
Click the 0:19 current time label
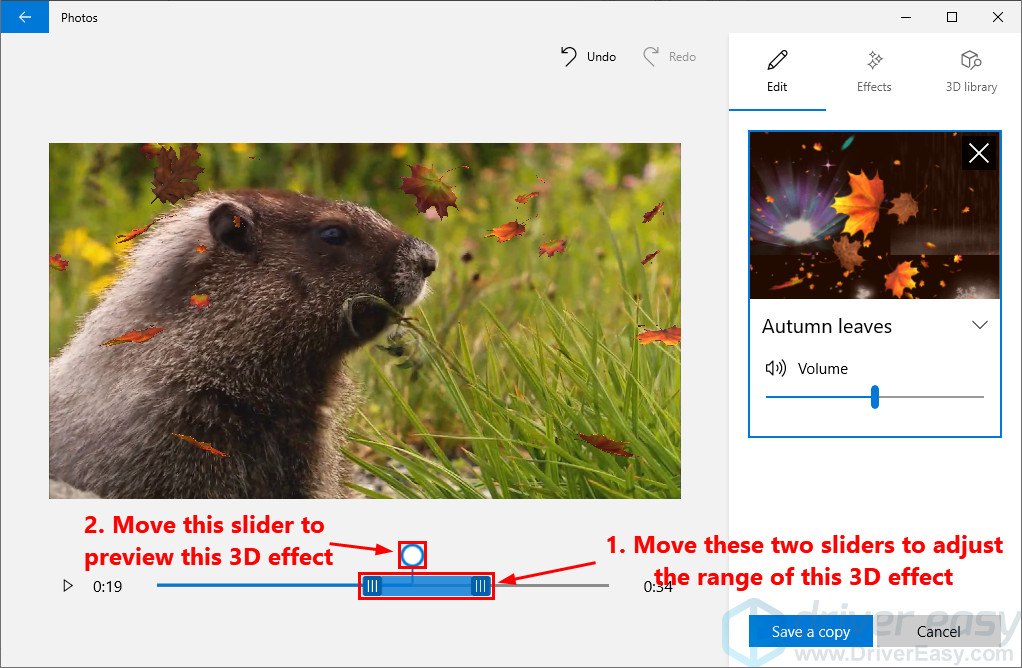point(108,587)
